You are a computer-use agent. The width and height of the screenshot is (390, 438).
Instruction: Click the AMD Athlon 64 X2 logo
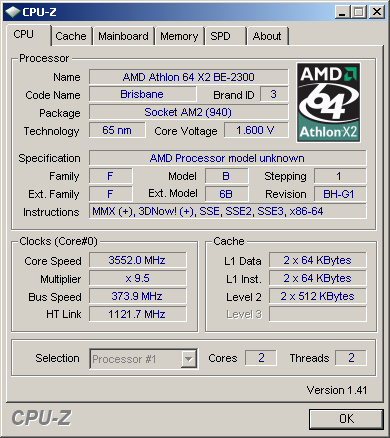(x=328, y=102)
